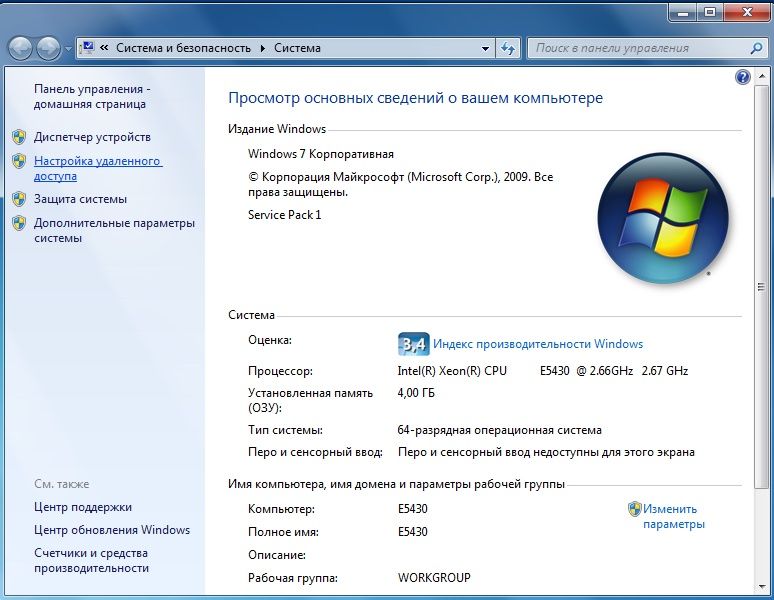Go forward using the Forward arrow button
Viewport: 774px width, 600px height.
[x=48, y=48]
